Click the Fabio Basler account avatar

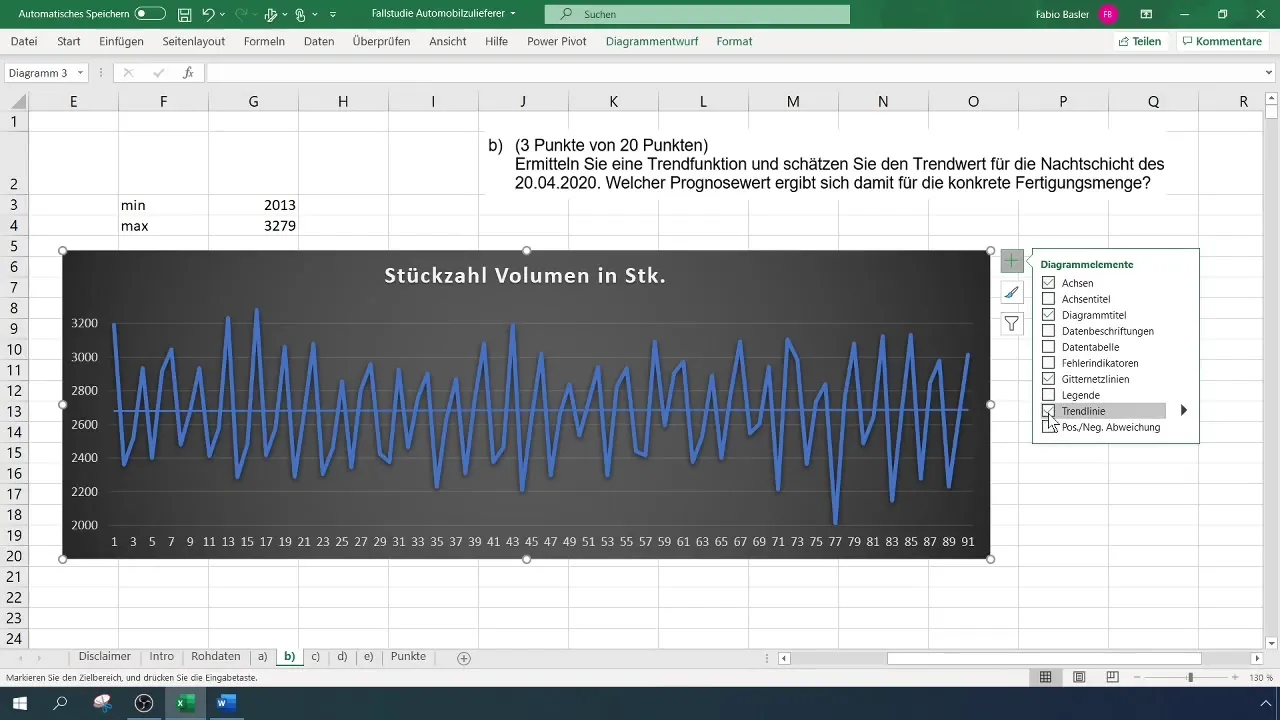[x=1108, y=15]
